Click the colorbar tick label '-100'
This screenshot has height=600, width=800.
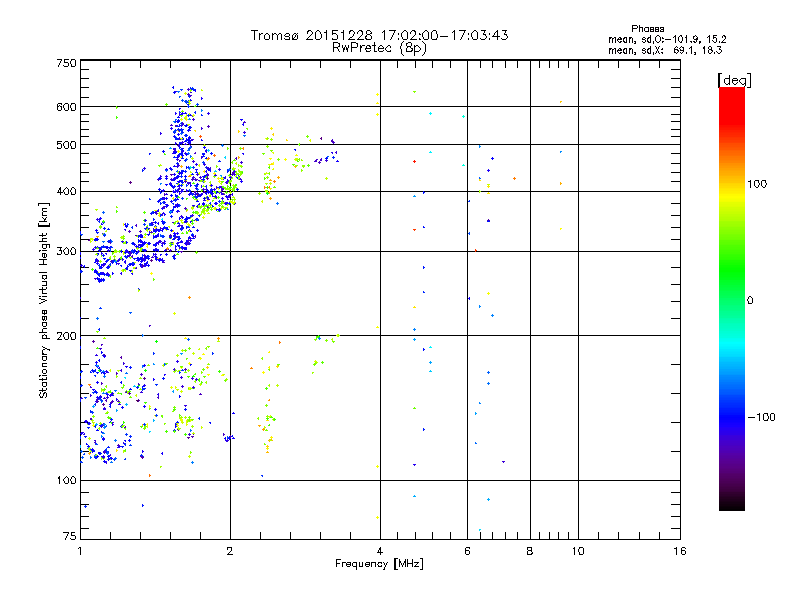761,417
